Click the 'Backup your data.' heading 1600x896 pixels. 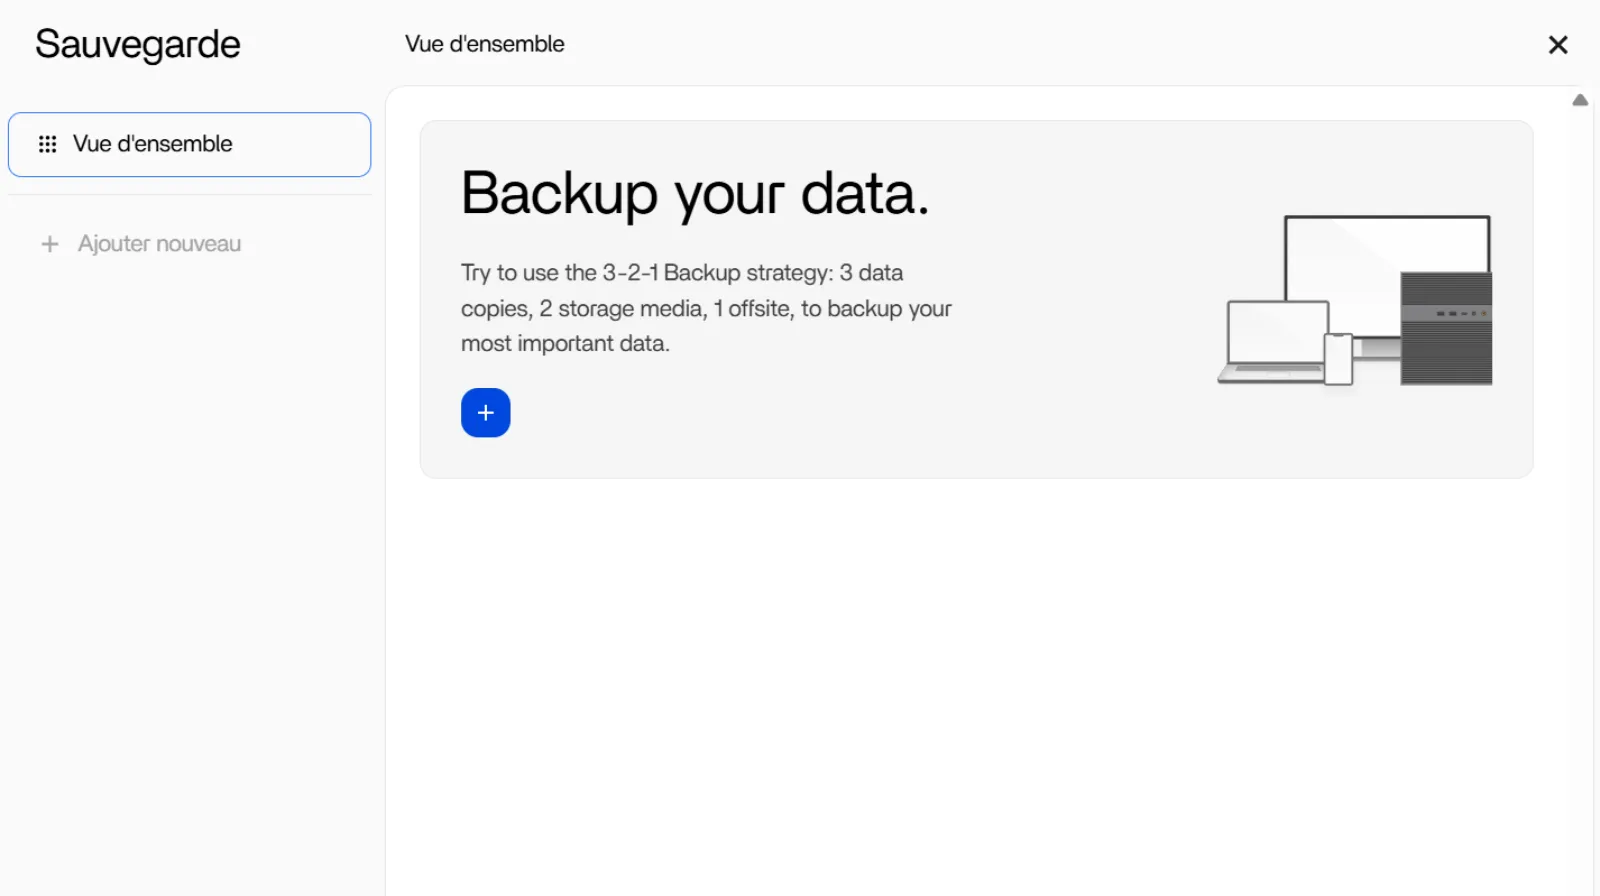695,193
